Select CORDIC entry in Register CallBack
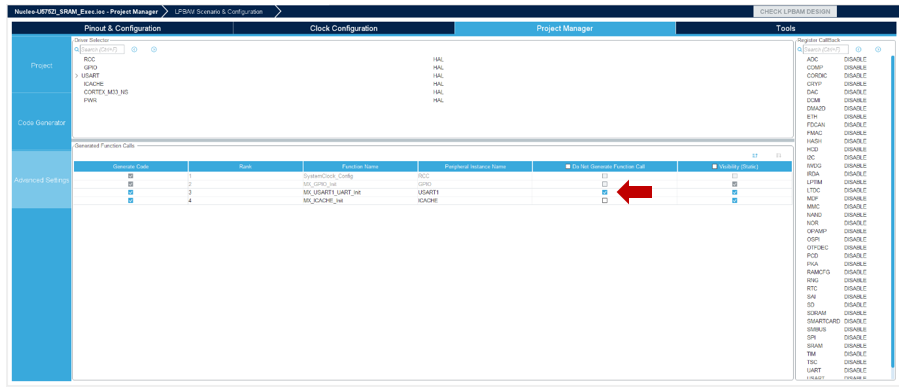 click(817, 76)
